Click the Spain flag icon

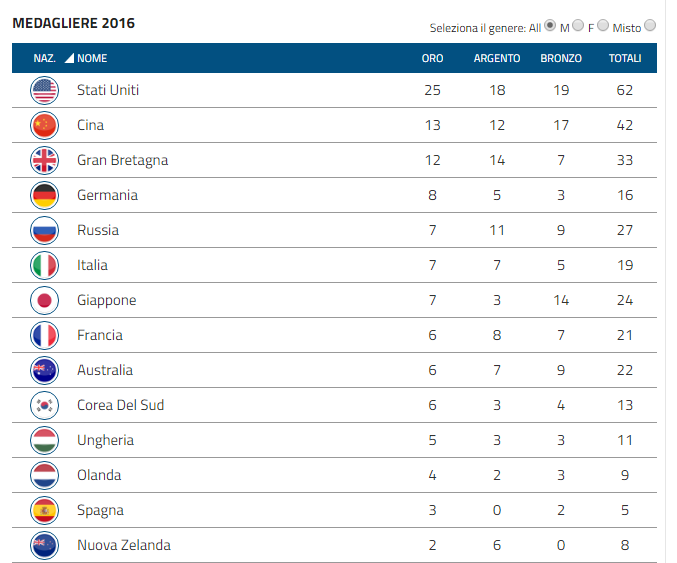44,511
